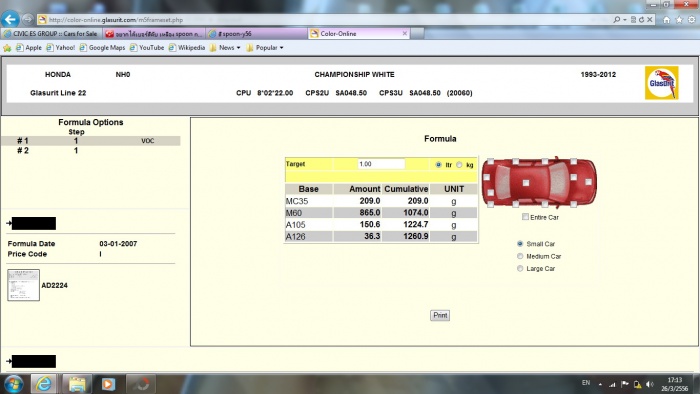Click the refresh icon in address bar
Viewport: 700px width, 394px height.
[x=642, y=20]
